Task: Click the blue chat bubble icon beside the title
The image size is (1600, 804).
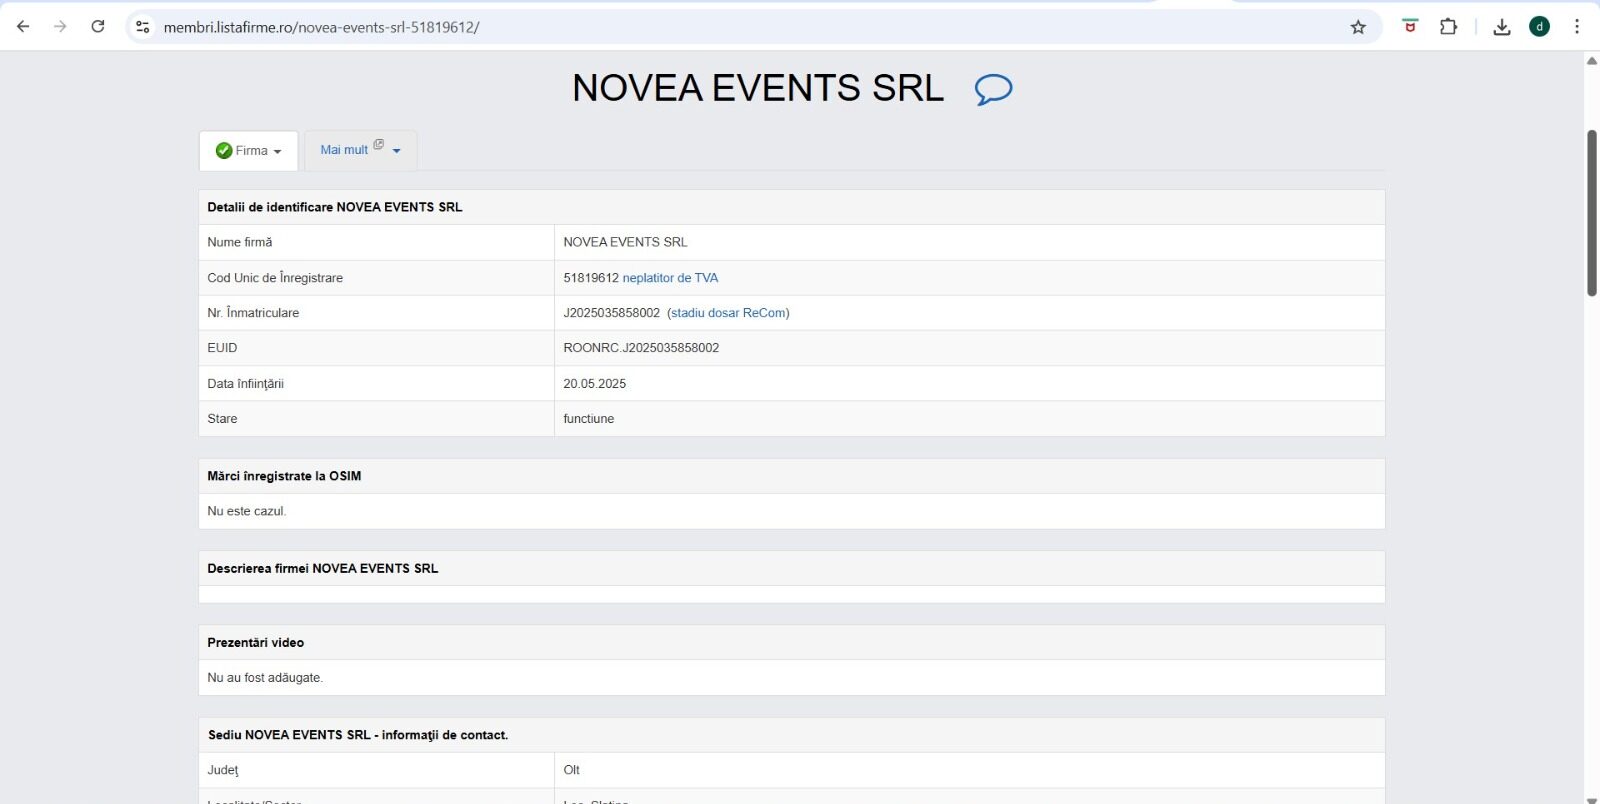Action: pyautogui.click(x=993, y=89)
